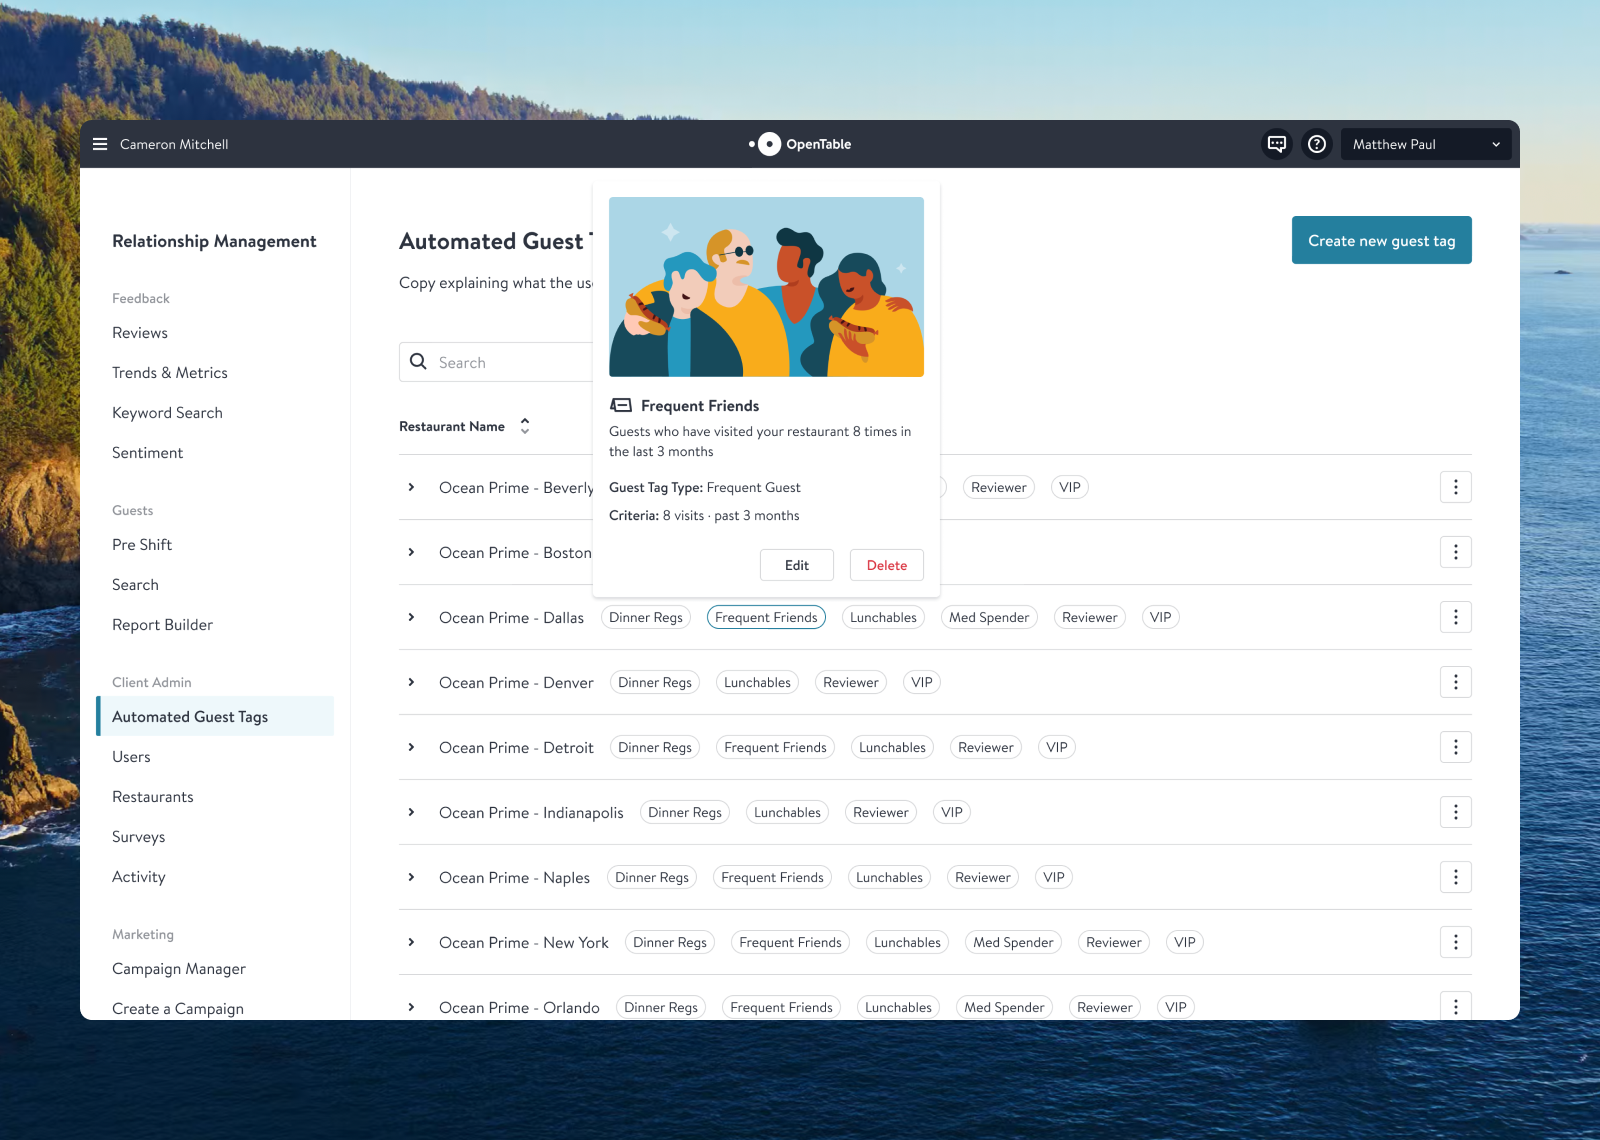
Task: Expand the Ocean Prime - Detroit row
Action: pyautogui.click(x=411, y=747)
